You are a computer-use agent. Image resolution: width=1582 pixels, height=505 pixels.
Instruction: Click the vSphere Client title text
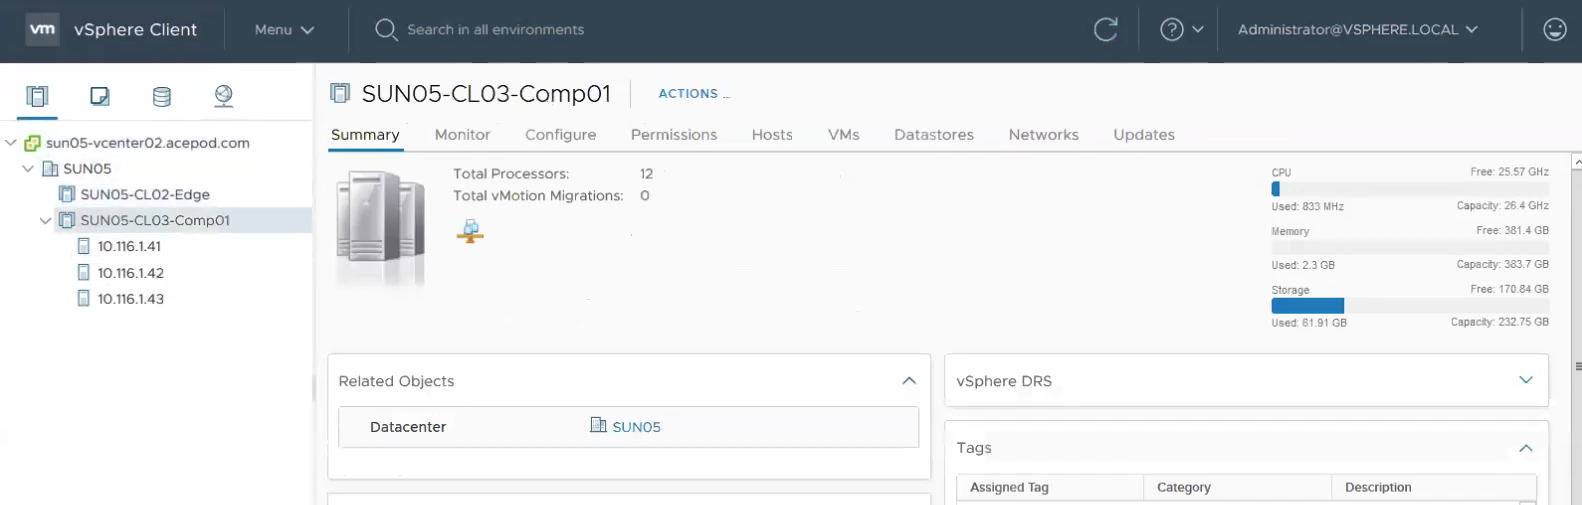point(135,30)
